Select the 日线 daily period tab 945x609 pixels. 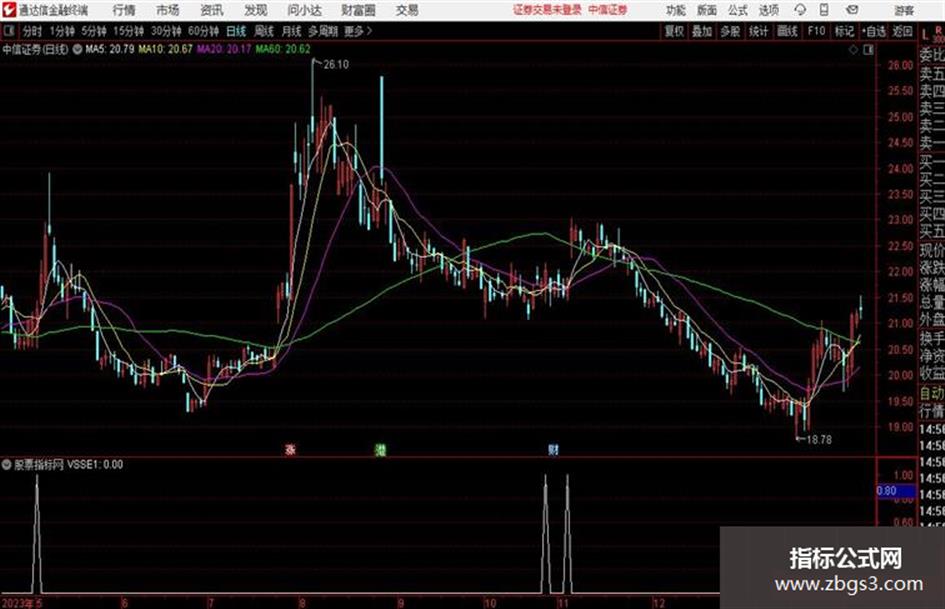(236, 31)
